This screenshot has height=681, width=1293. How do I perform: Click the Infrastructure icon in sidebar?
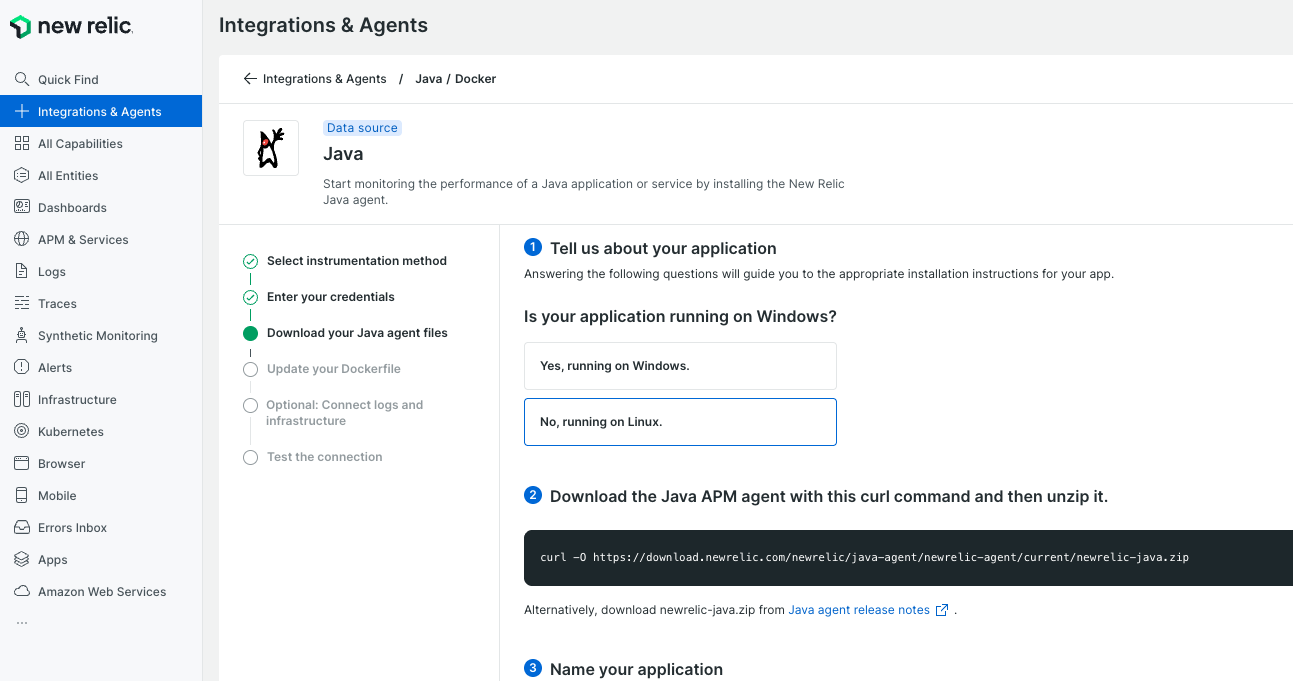[22, 399]
